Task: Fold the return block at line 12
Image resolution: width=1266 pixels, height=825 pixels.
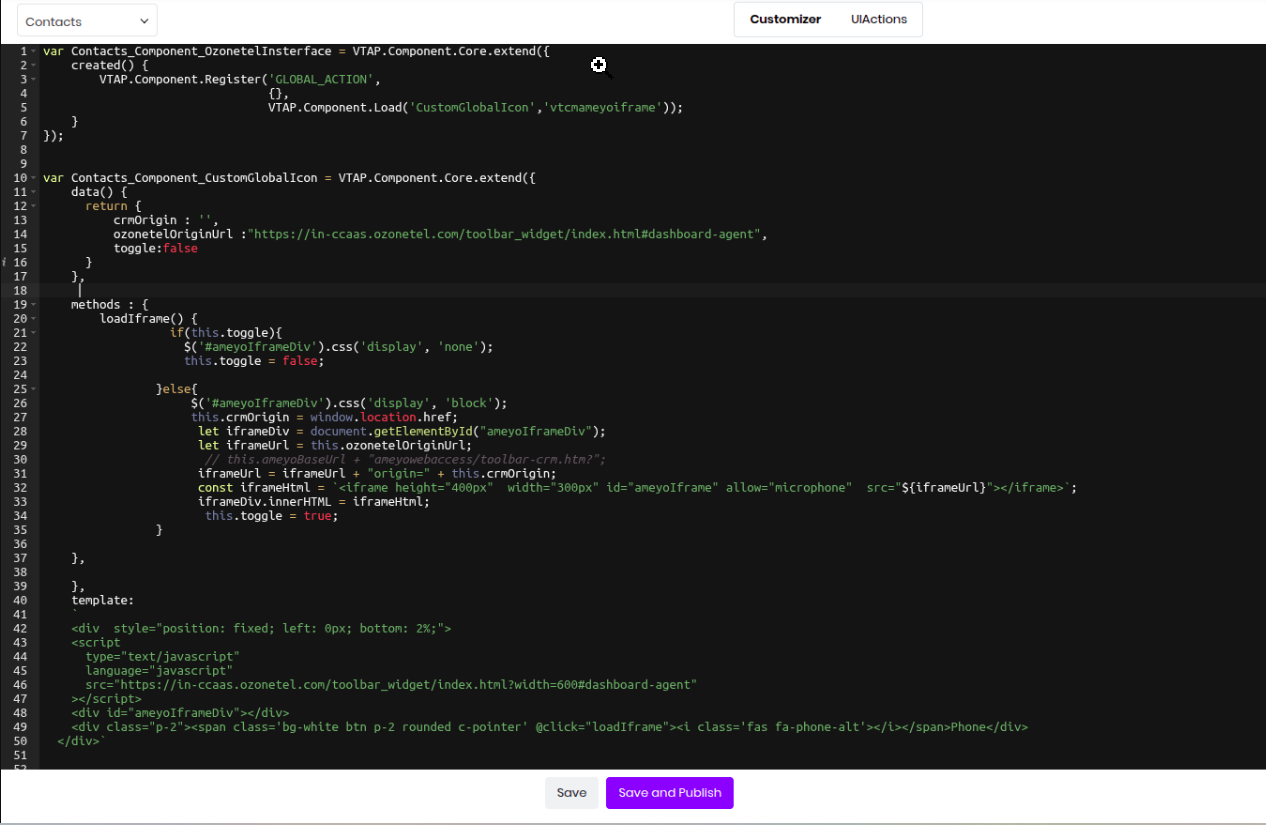Action: [x=35, y=206]
